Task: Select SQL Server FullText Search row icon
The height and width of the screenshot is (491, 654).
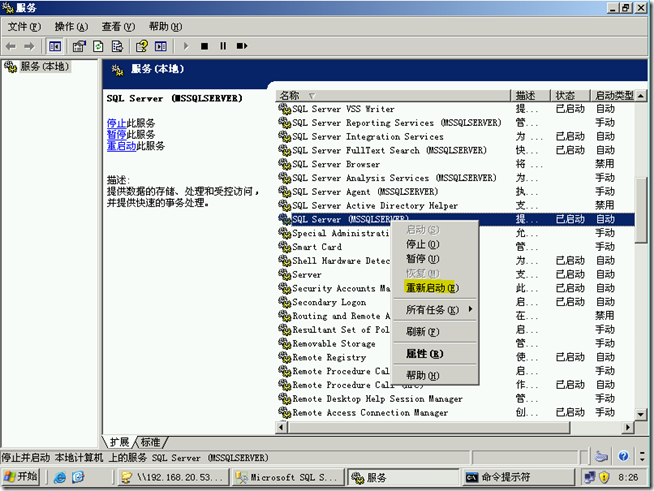Action: [284, 150]
